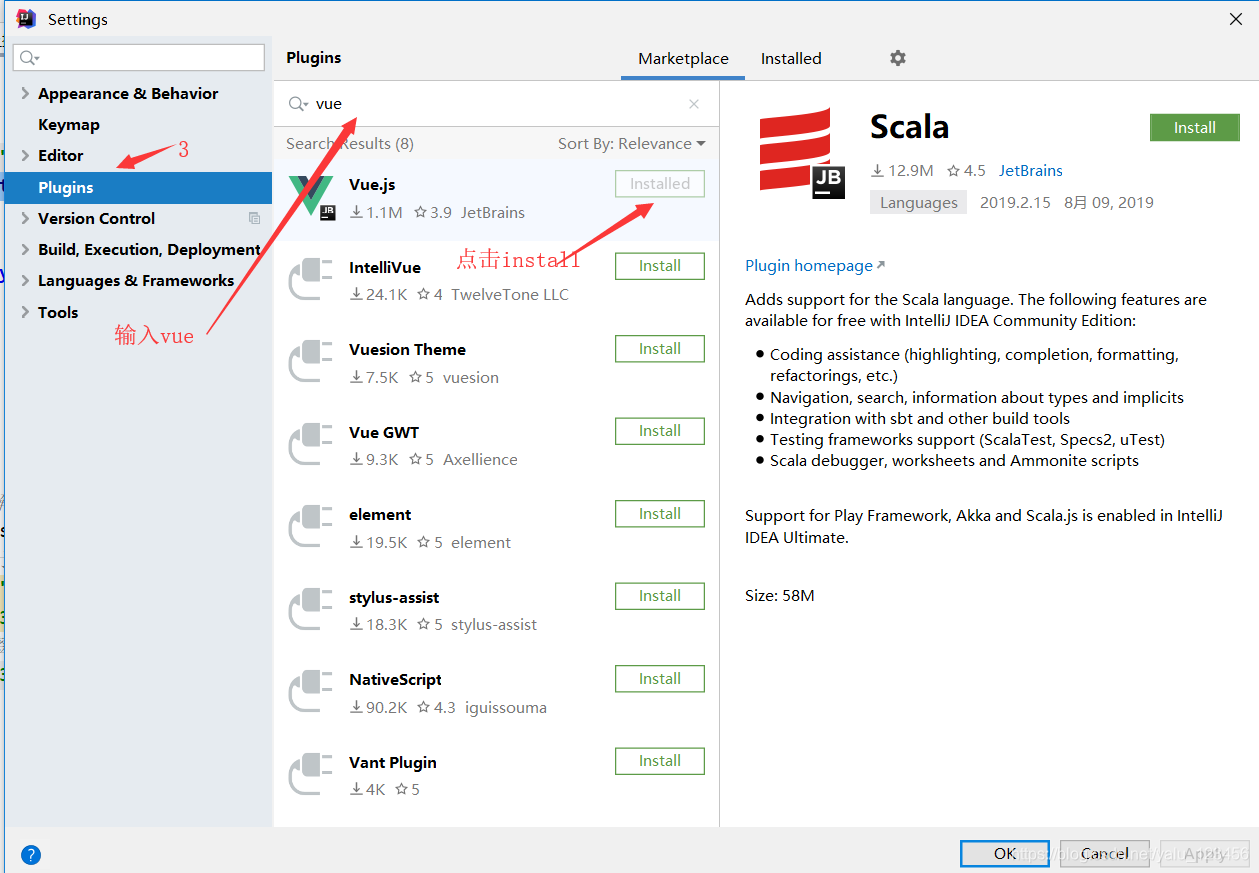The width and height of the screenshot is (1259, 873).
Task: Click the IntelliVue plugin plug icon
Action: [x=311, y=280]
